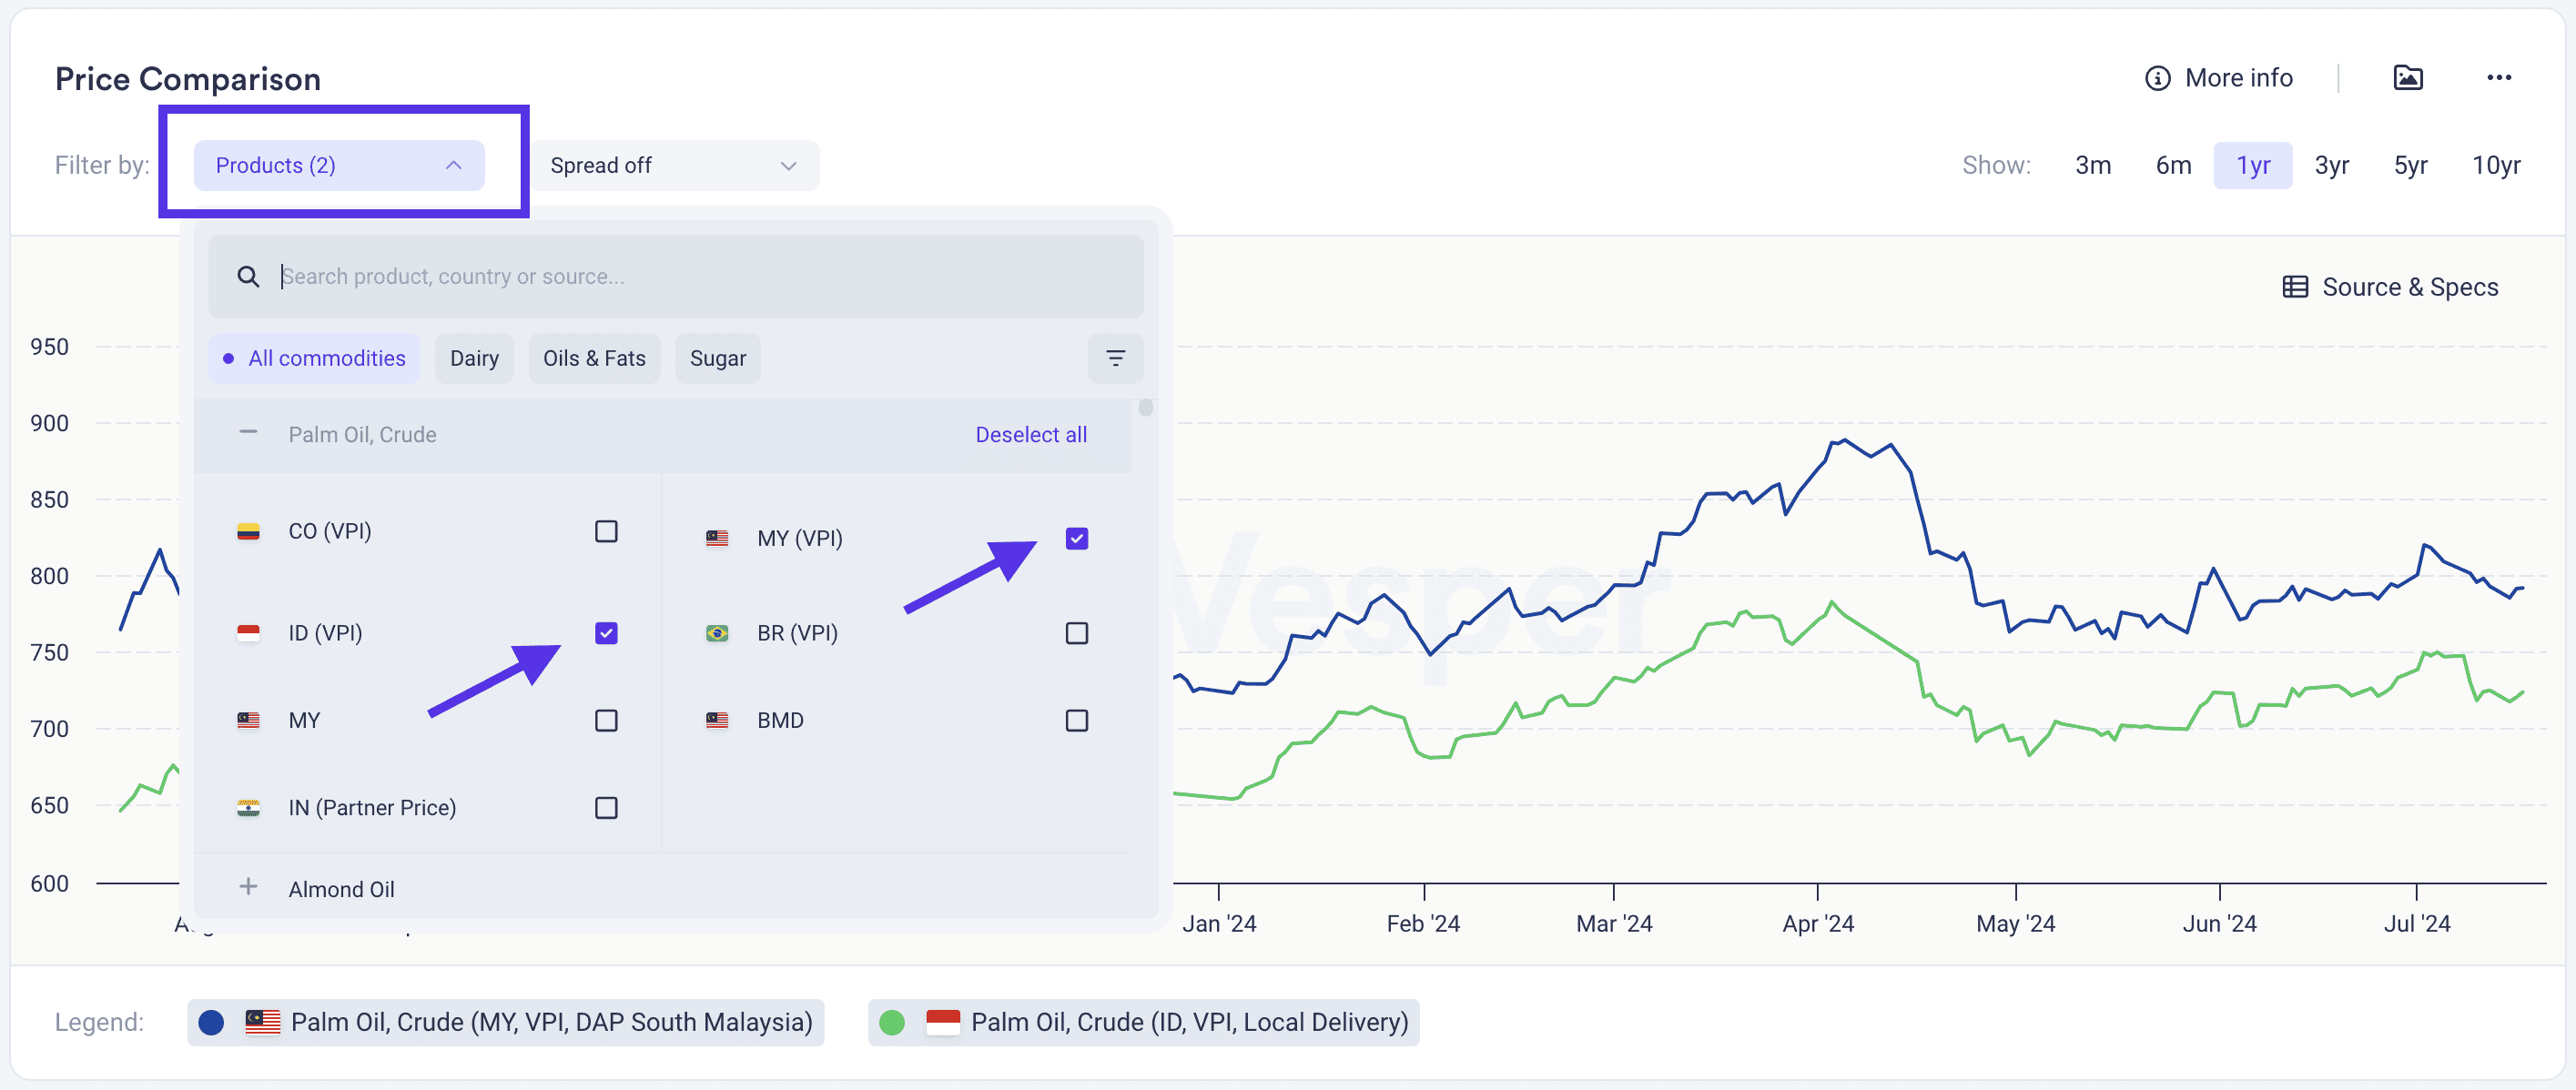The width and height of the screenshot is (2576, 1090).
Task: Click the export chart image icon
Action: pos(2407,77)
